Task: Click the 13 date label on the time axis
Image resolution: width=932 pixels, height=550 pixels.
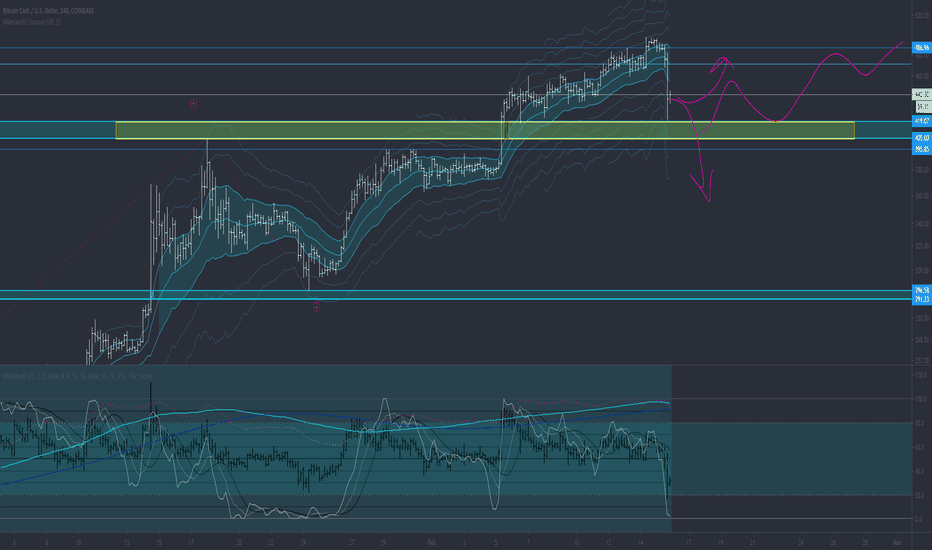Action: point(127,542)
